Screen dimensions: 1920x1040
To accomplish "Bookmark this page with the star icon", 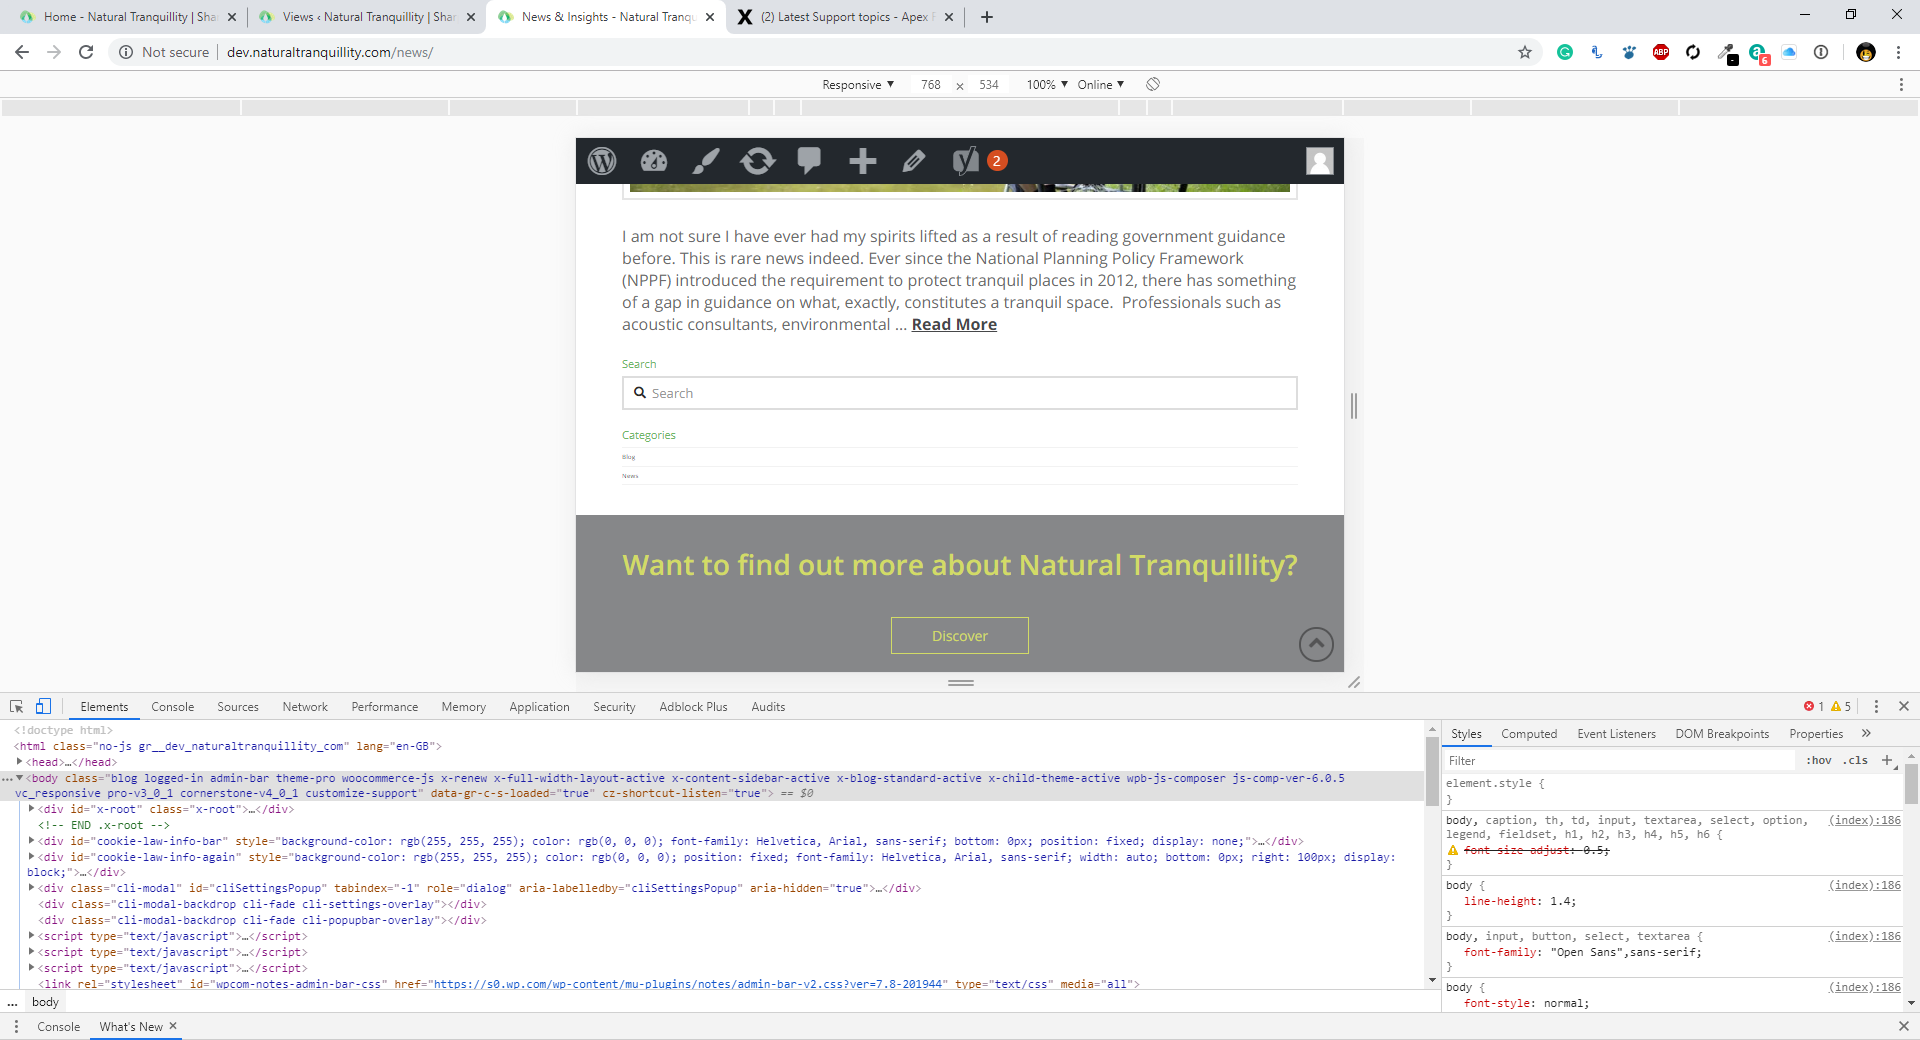I will tap(1525, 52).
